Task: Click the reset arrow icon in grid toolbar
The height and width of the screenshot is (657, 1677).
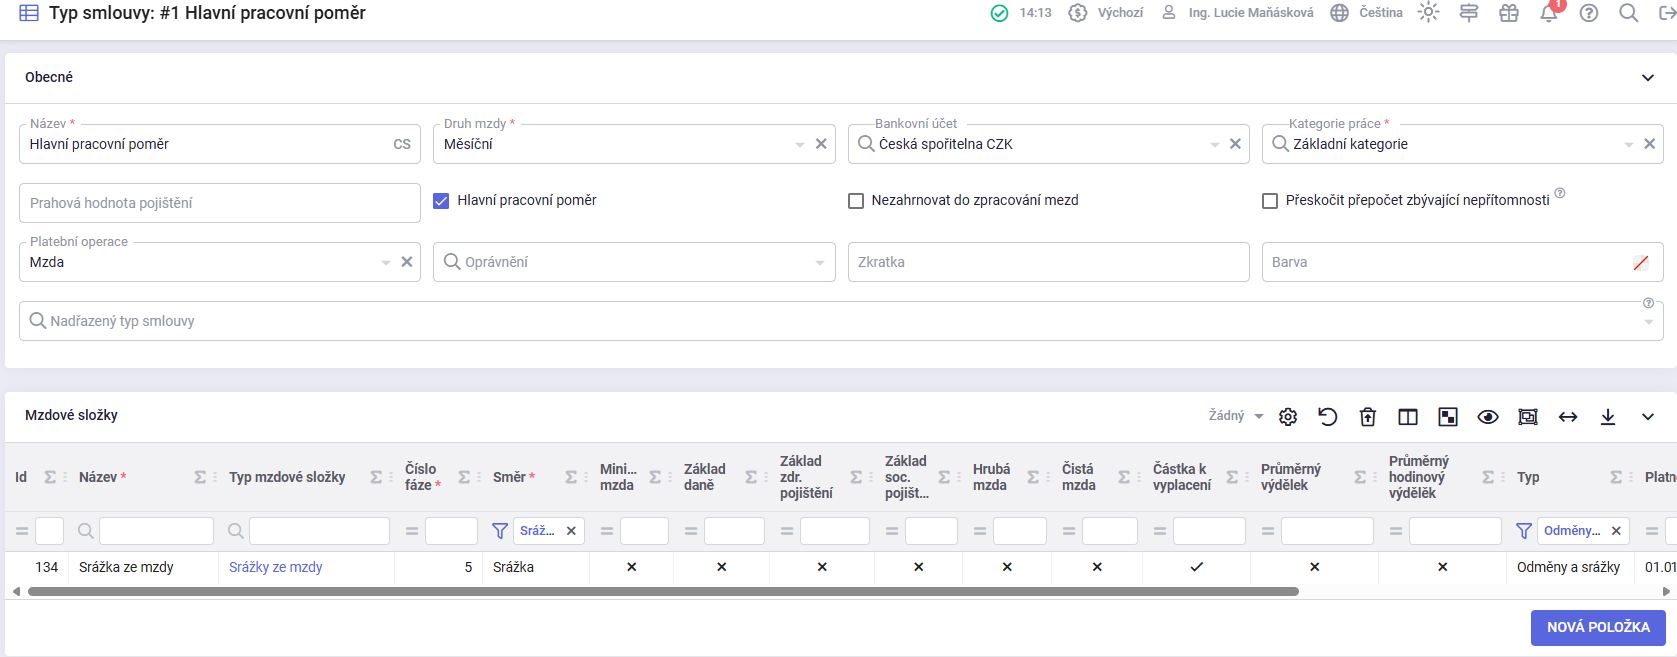Action: click(1328, 417)
